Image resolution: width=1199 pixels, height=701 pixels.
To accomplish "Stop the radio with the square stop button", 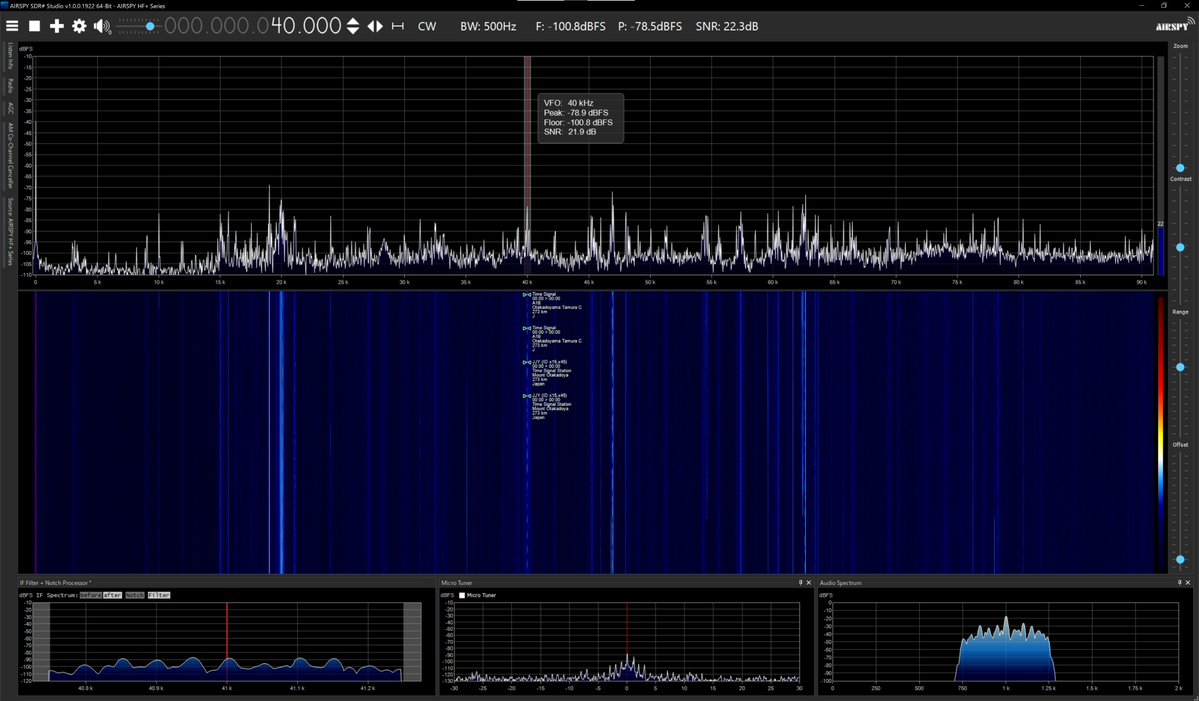I will [x=34, y=26].
